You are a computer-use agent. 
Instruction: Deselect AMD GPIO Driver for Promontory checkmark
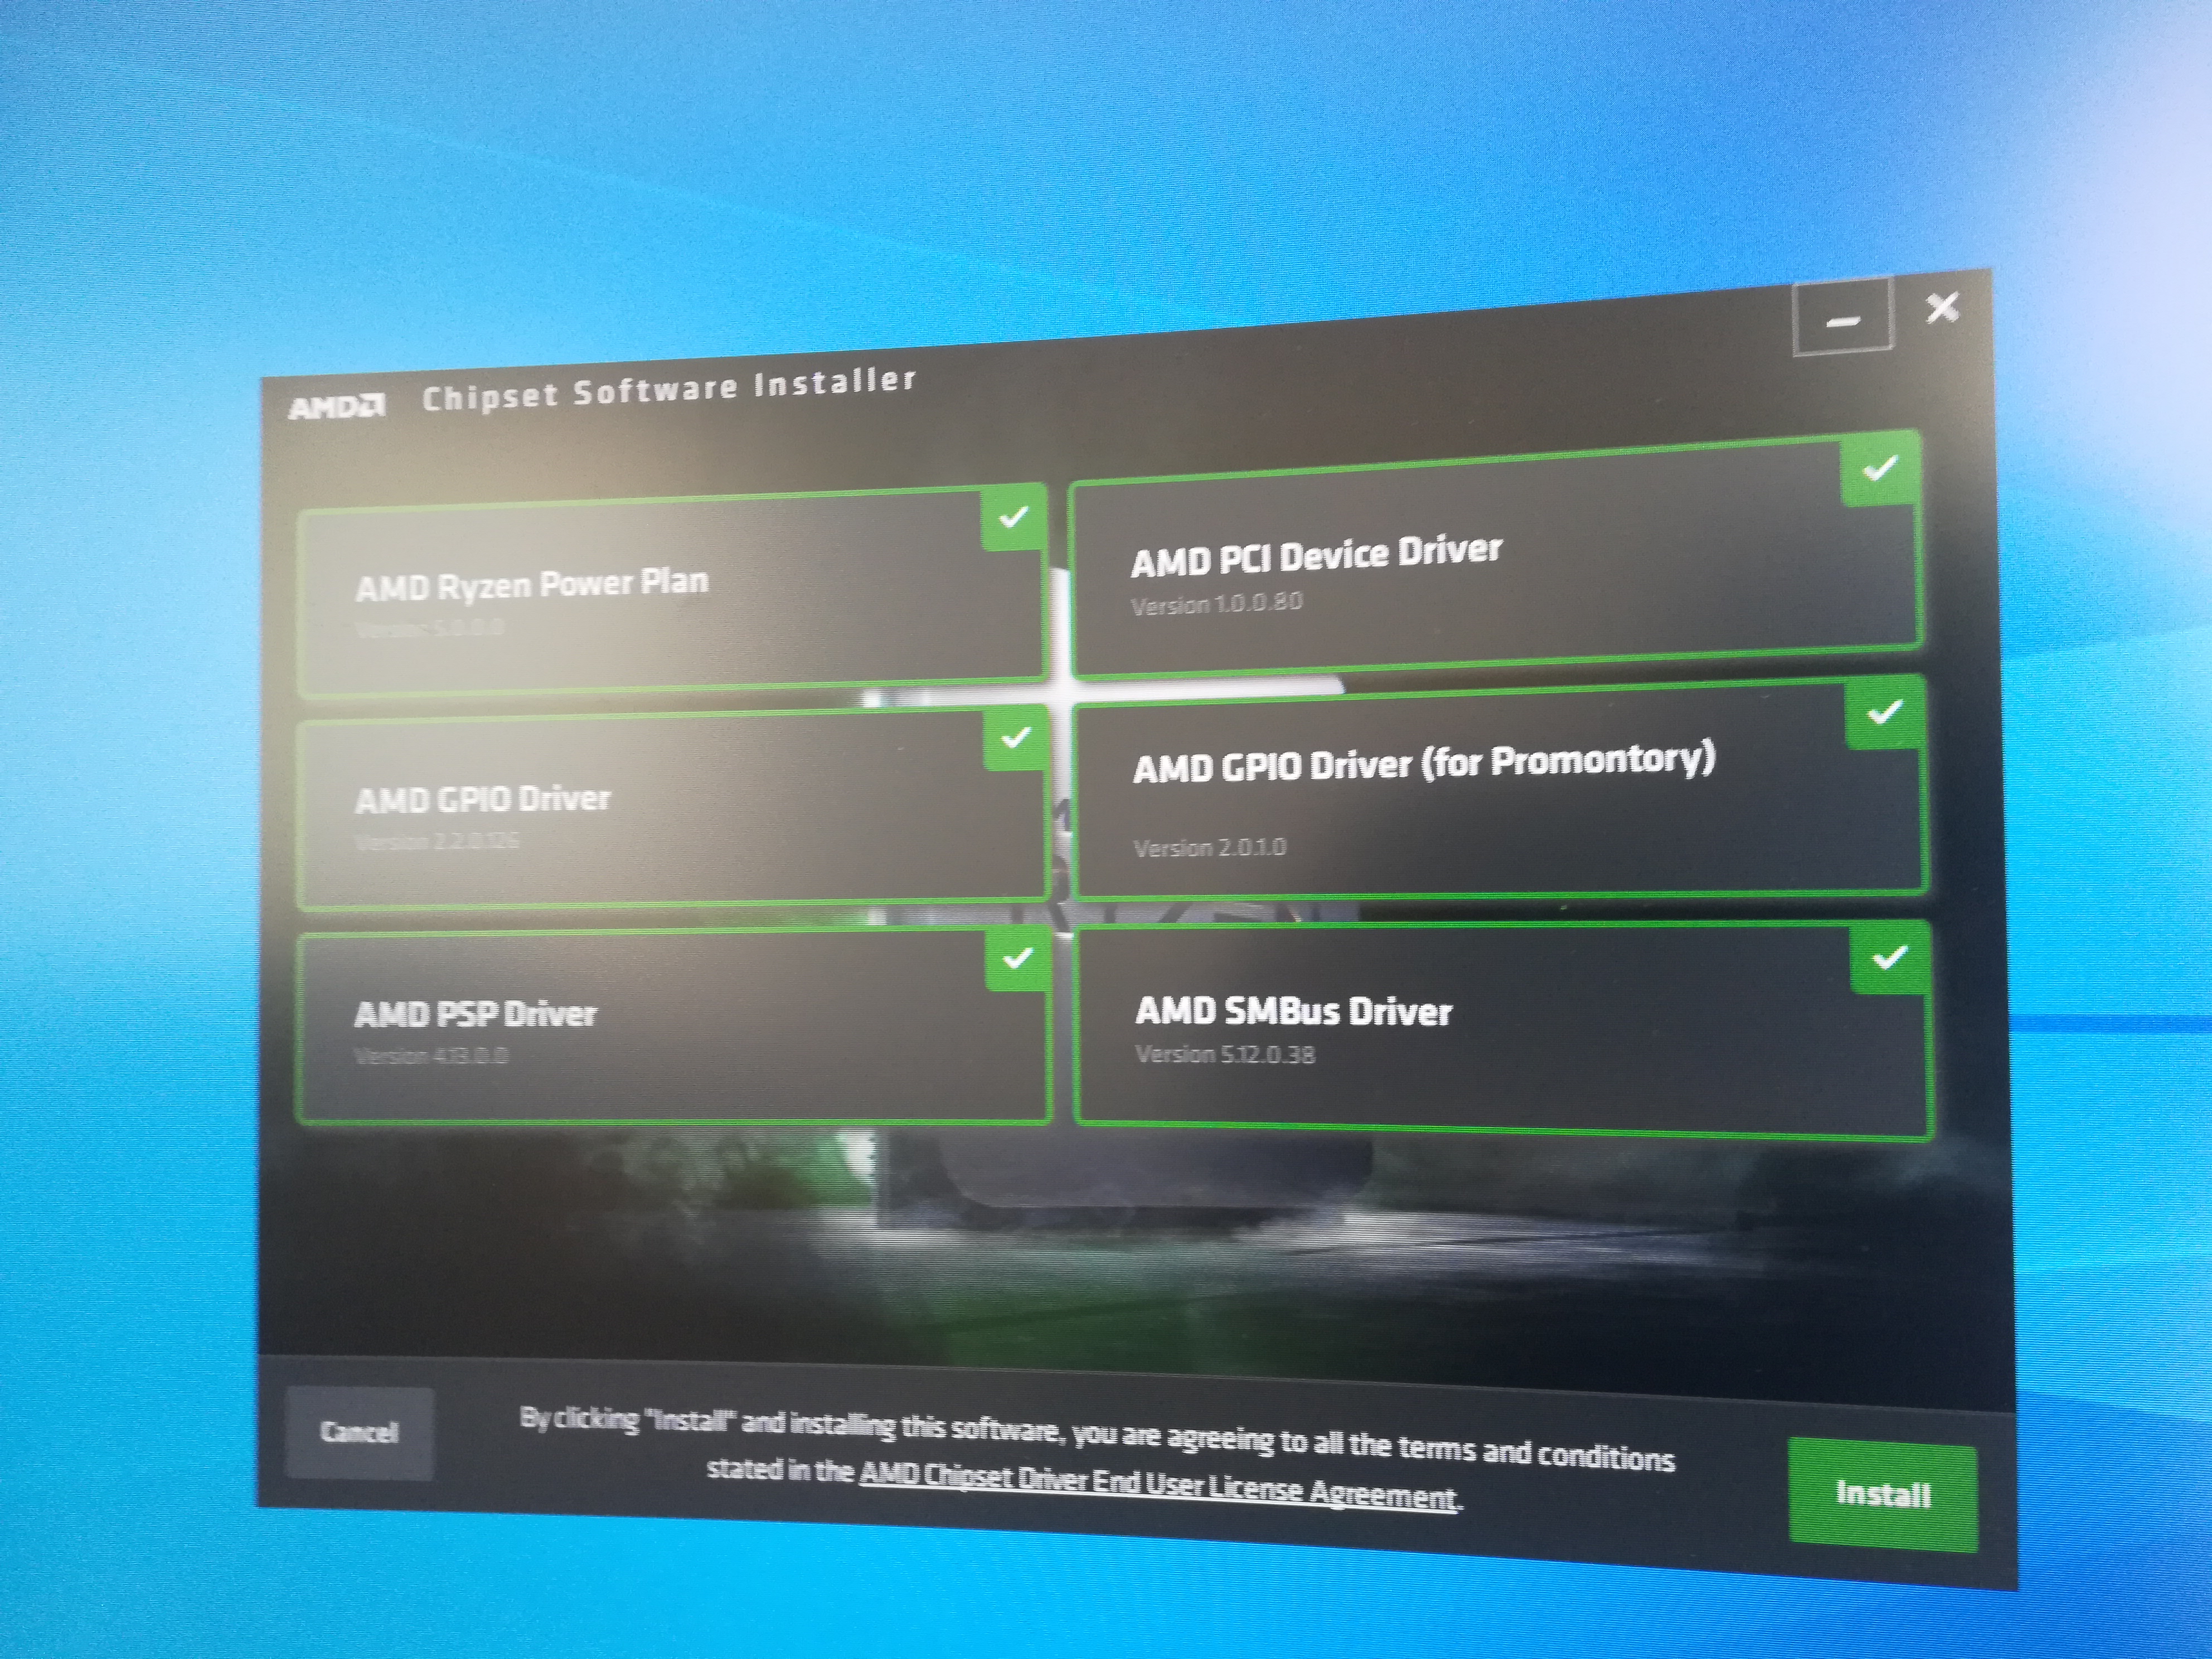pos(1885,713)
